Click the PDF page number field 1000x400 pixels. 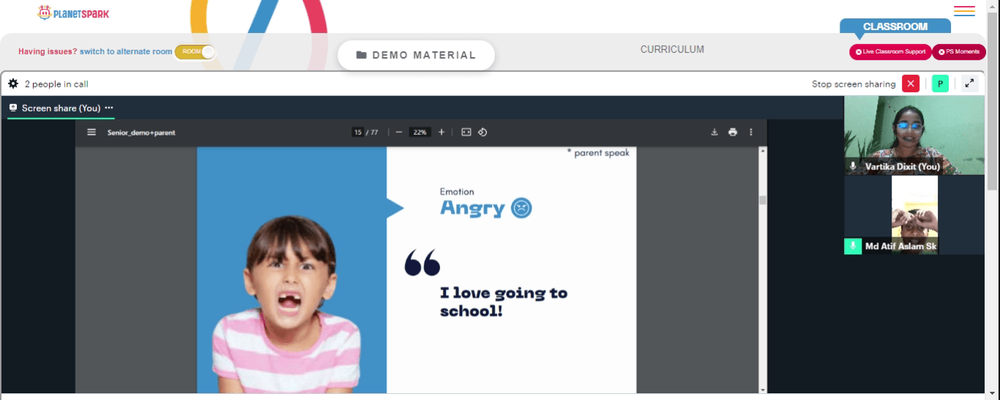click(358, 132)
